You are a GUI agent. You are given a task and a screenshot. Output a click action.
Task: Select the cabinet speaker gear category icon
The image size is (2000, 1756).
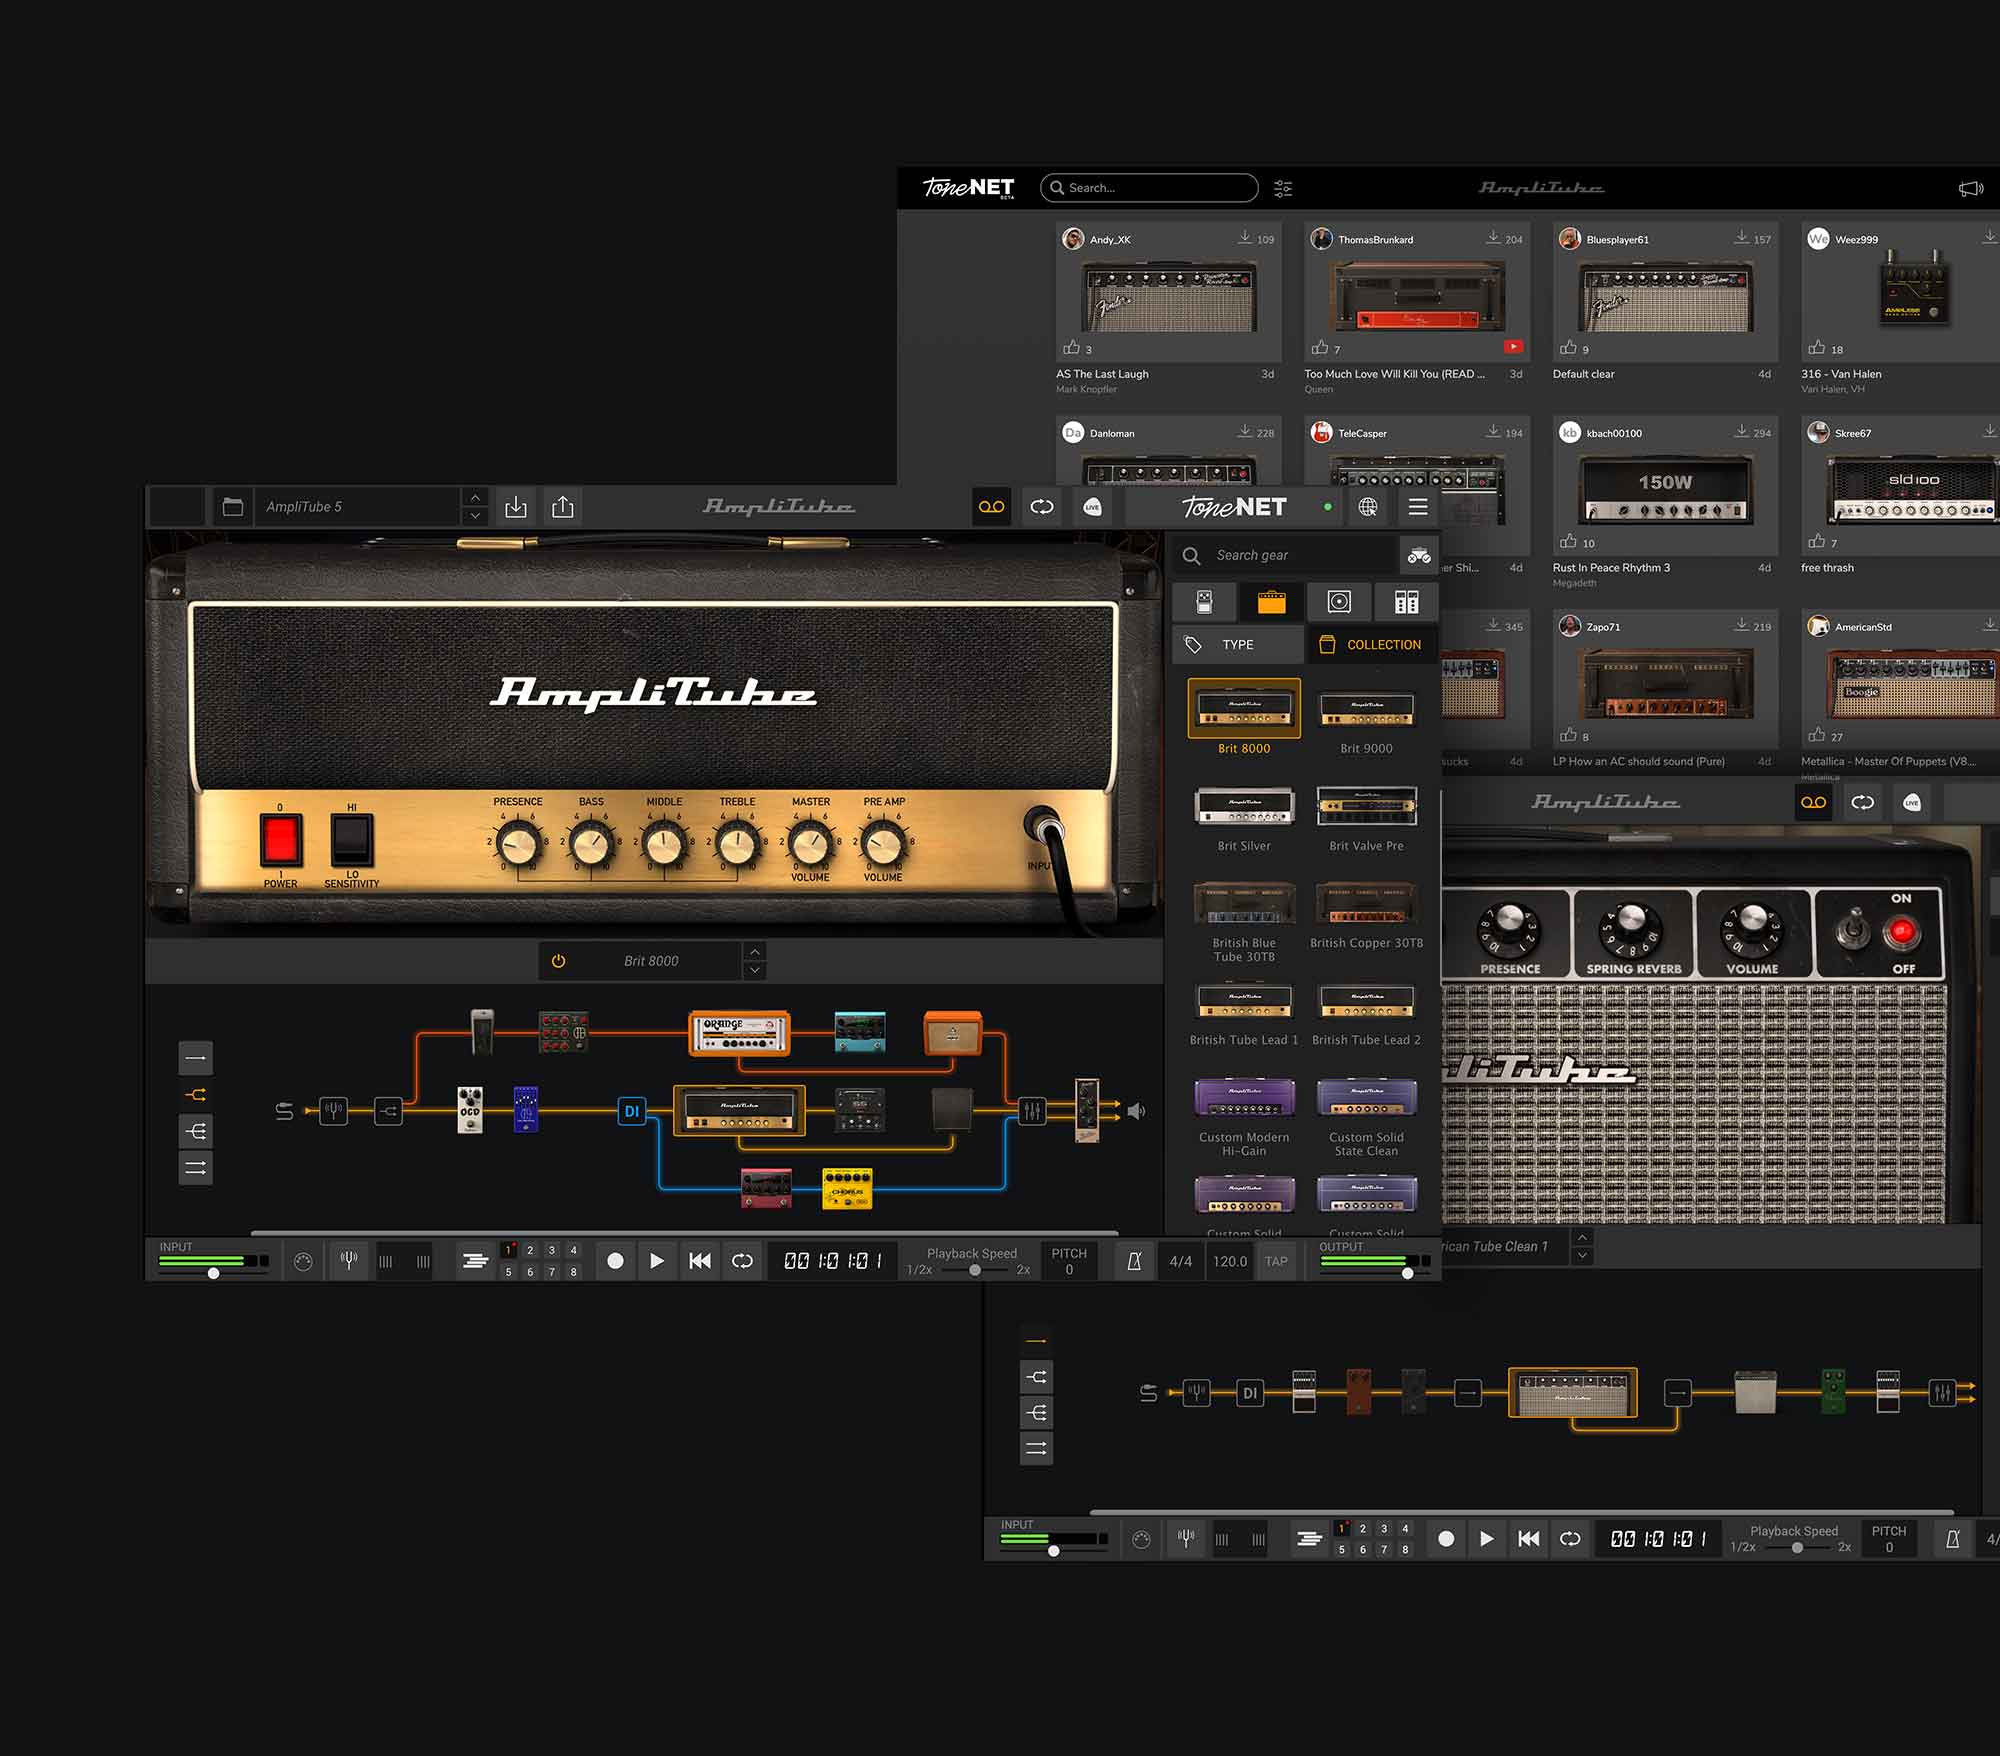click(1339, 601)
